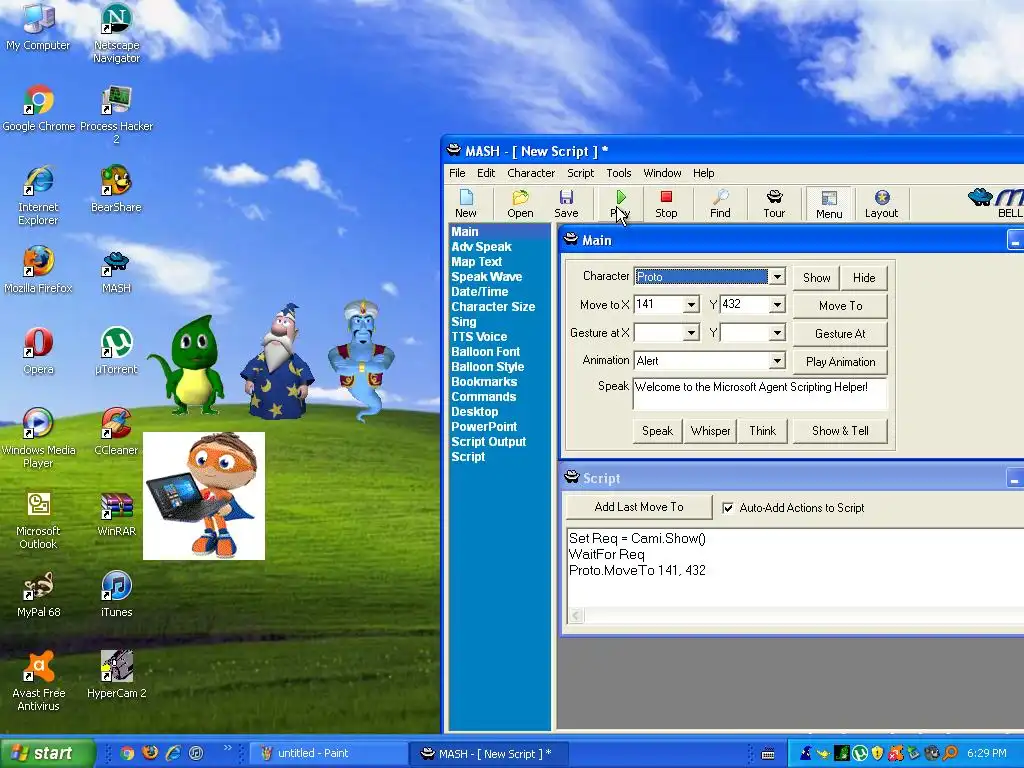Viewport: 1024px width, 768px height.
Task: Select WinRAR desktop icon
Action: coord(116,513)
